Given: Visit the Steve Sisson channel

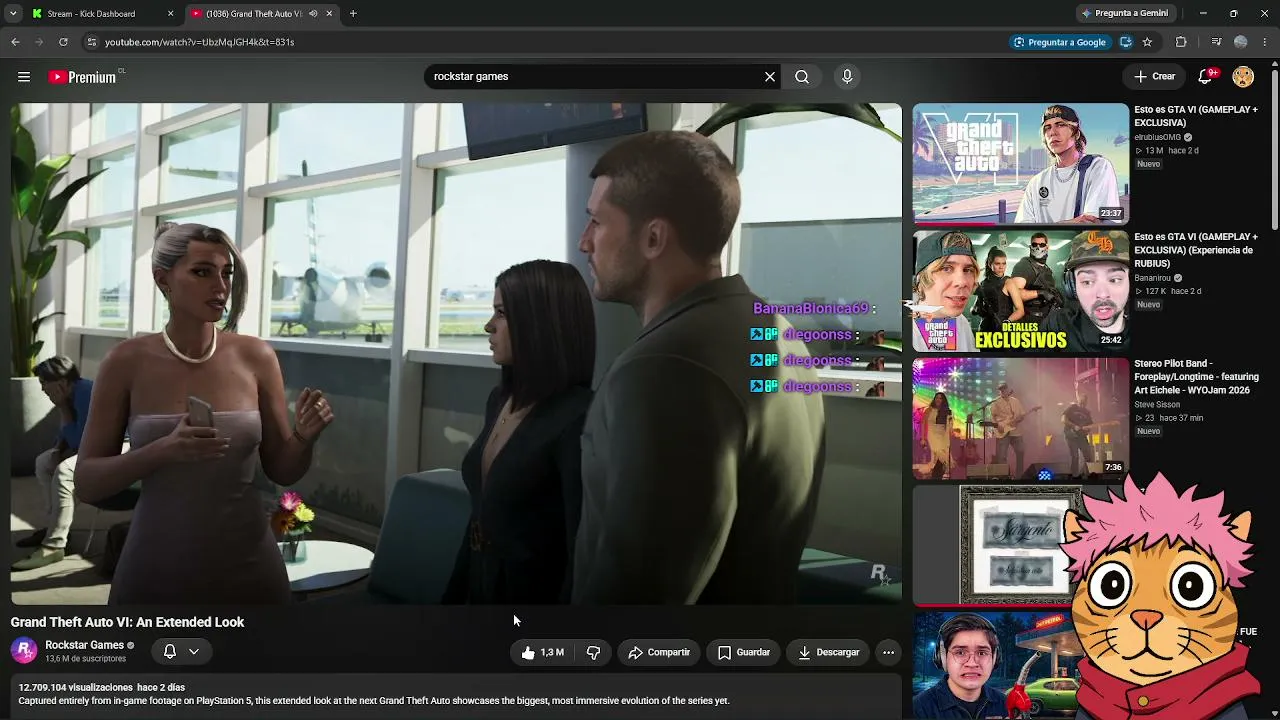Looking at the screenshot, I should pos(1157,405).
